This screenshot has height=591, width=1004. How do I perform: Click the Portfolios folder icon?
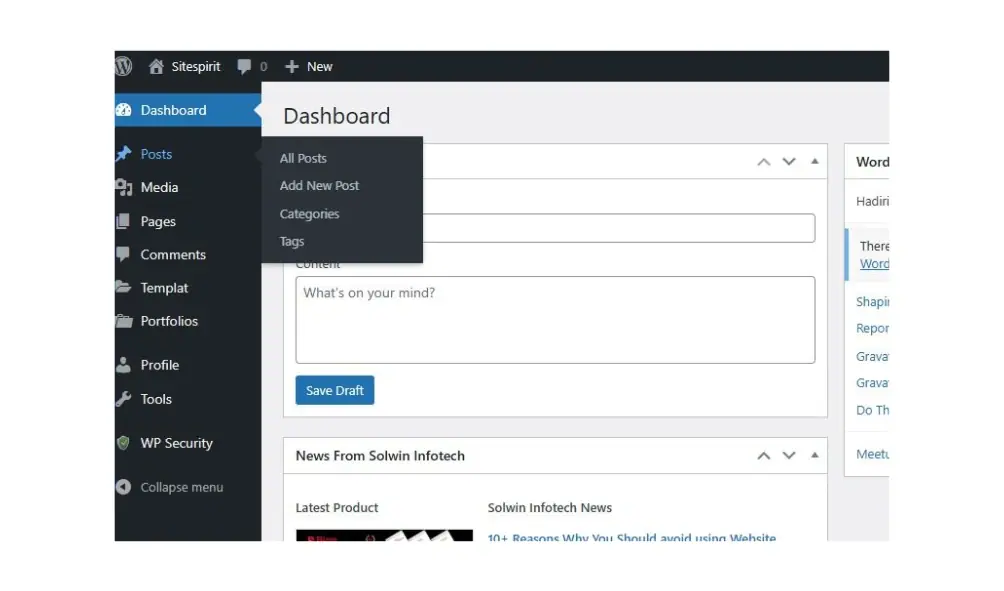point(124,321)
